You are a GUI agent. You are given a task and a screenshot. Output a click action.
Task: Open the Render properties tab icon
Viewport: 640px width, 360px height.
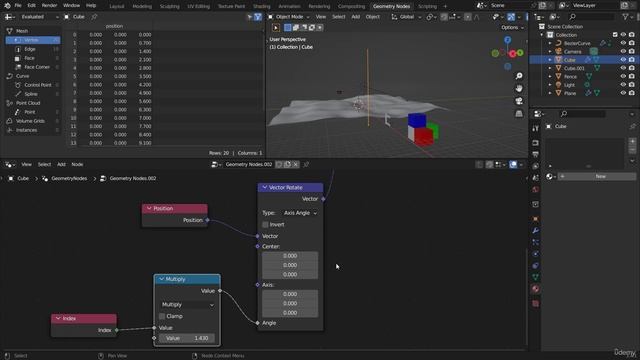536,143
